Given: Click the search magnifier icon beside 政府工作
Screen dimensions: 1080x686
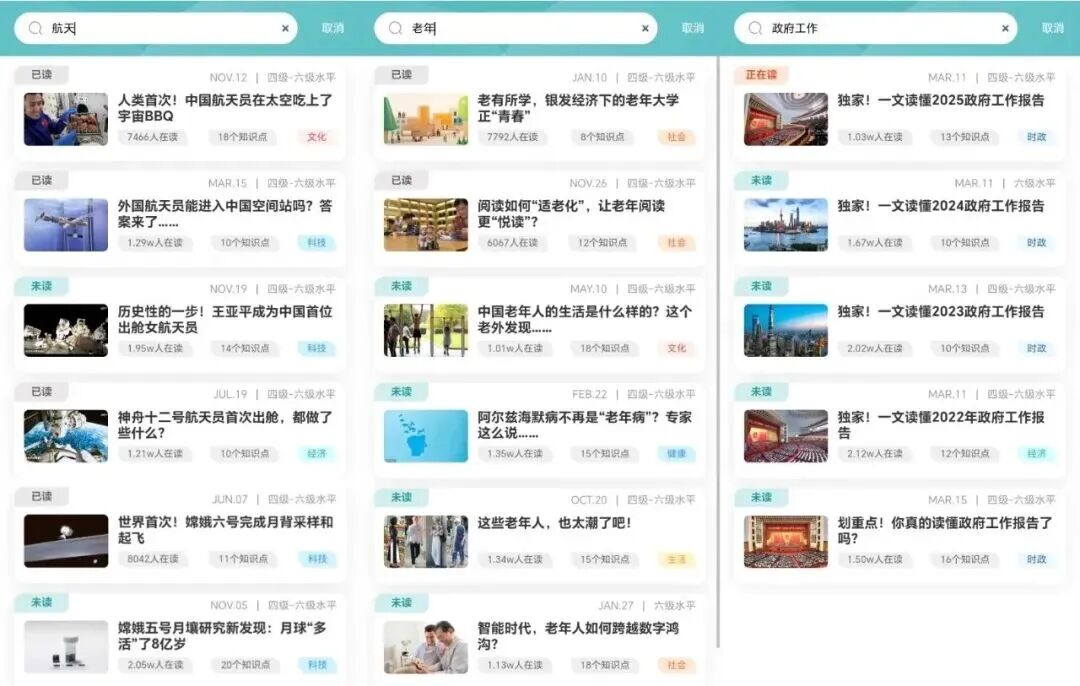Looking at the screenshot, I should click(x=756, y=28).
